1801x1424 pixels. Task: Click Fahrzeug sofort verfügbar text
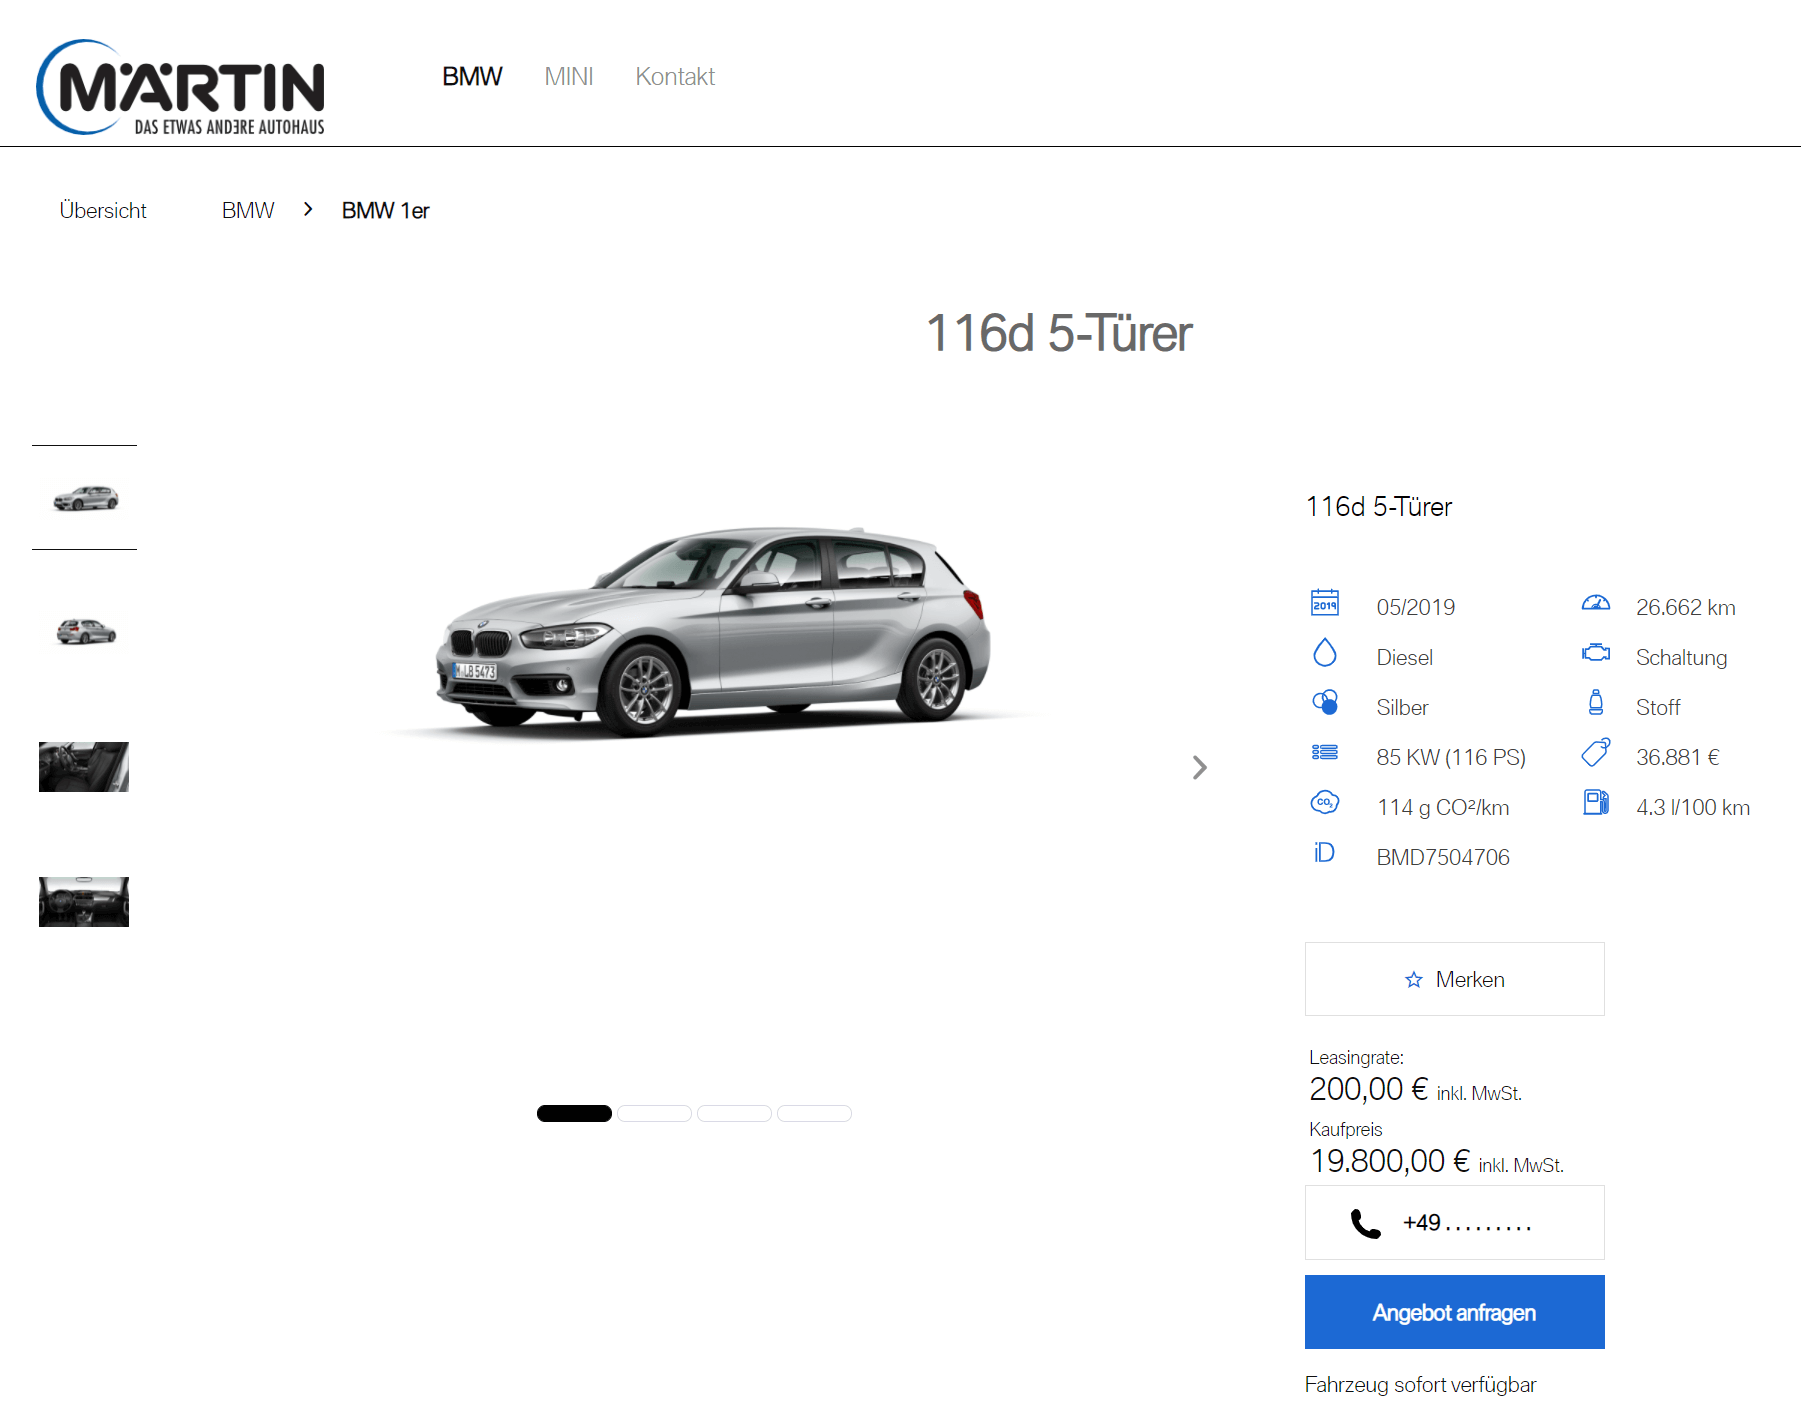[1421, 1385]
